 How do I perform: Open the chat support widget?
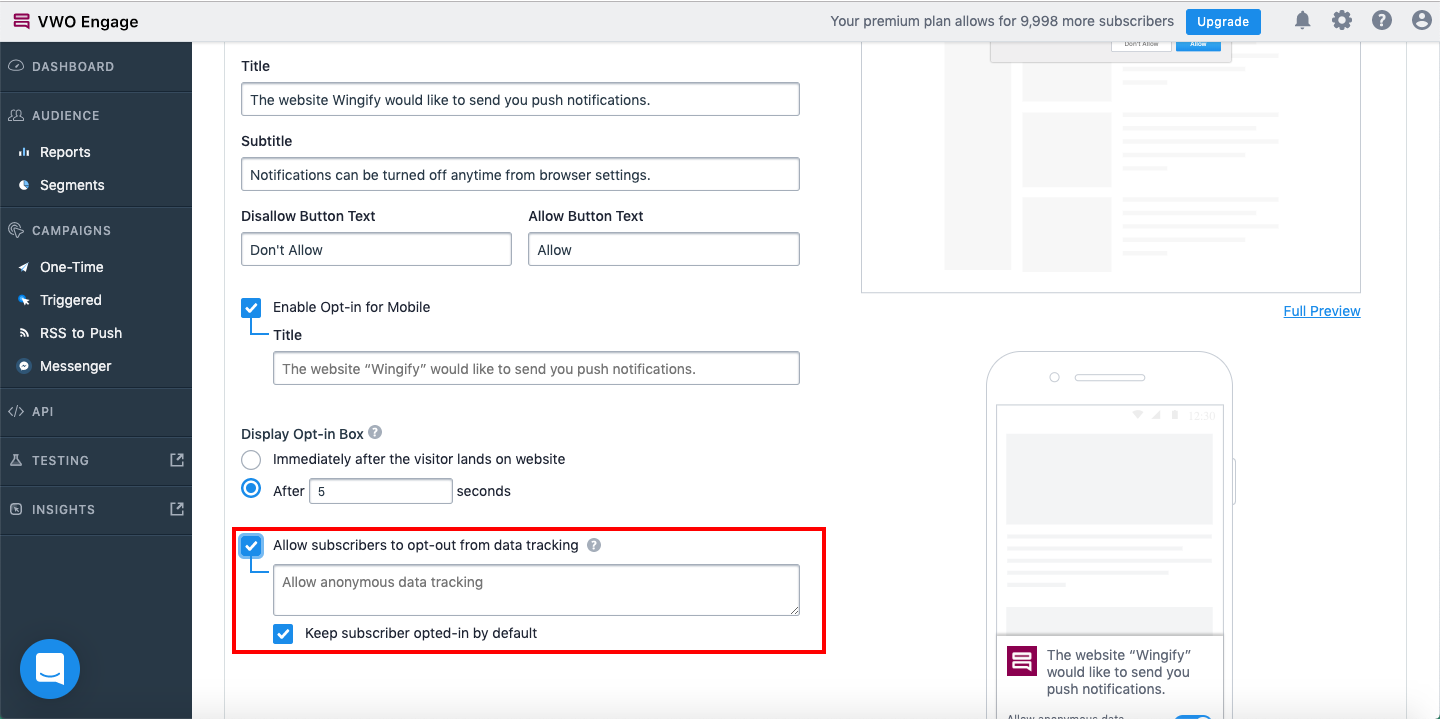coord(50,669)
